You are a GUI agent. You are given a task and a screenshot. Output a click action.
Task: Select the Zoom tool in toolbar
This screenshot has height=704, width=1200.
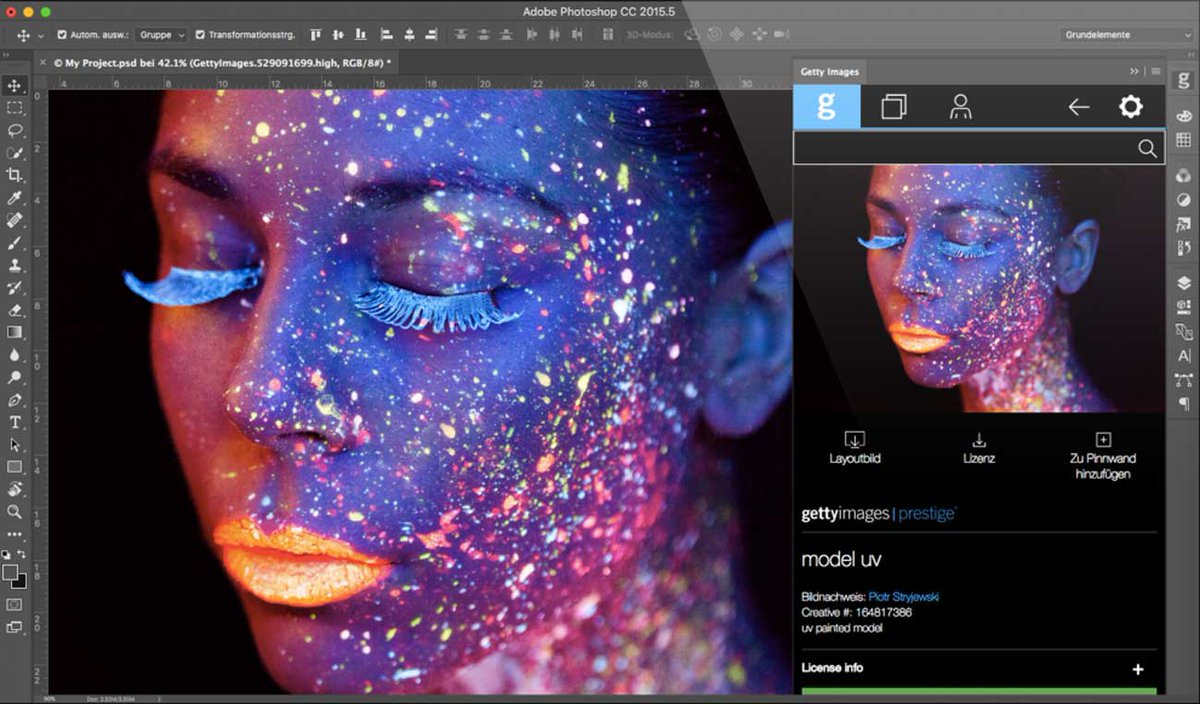[15, 512]
